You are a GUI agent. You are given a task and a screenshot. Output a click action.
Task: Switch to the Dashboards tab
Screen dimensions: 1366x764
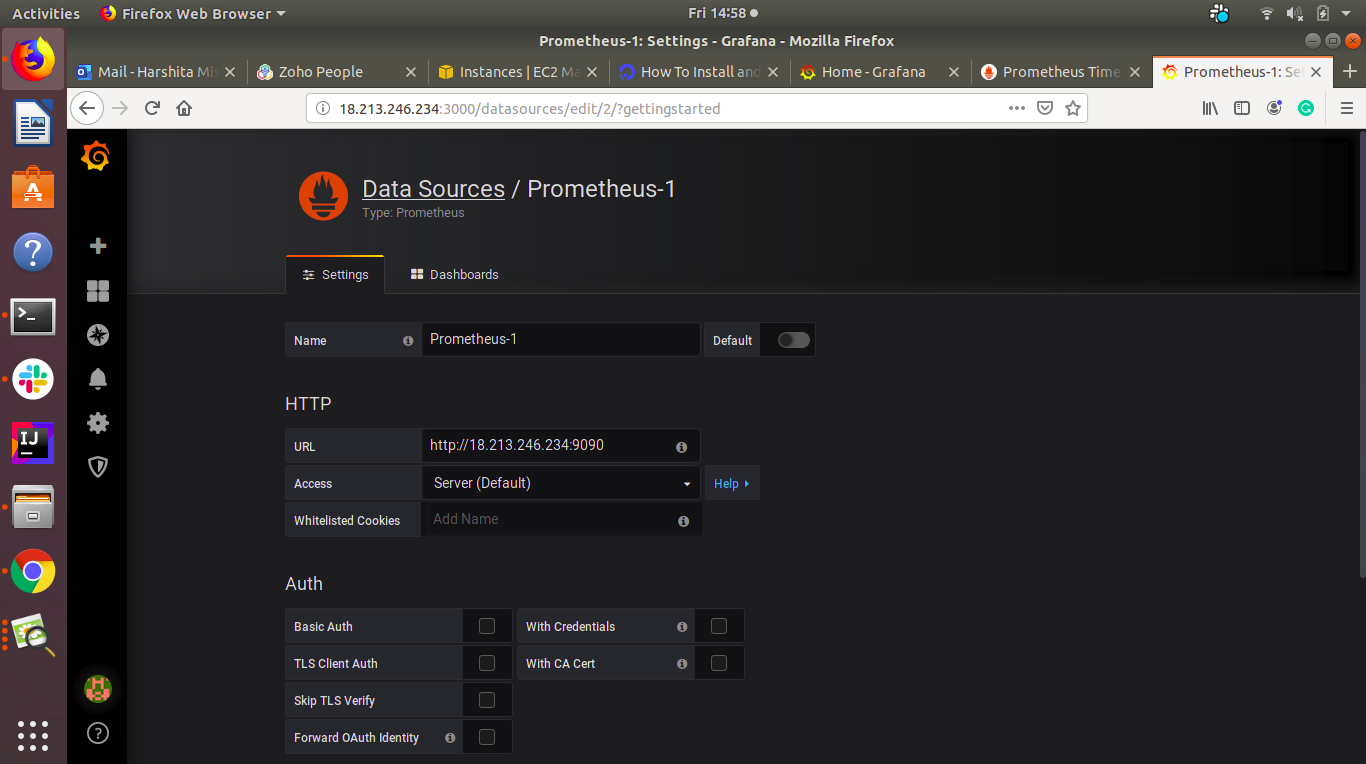pyautogui.click(x=455, y=274)
